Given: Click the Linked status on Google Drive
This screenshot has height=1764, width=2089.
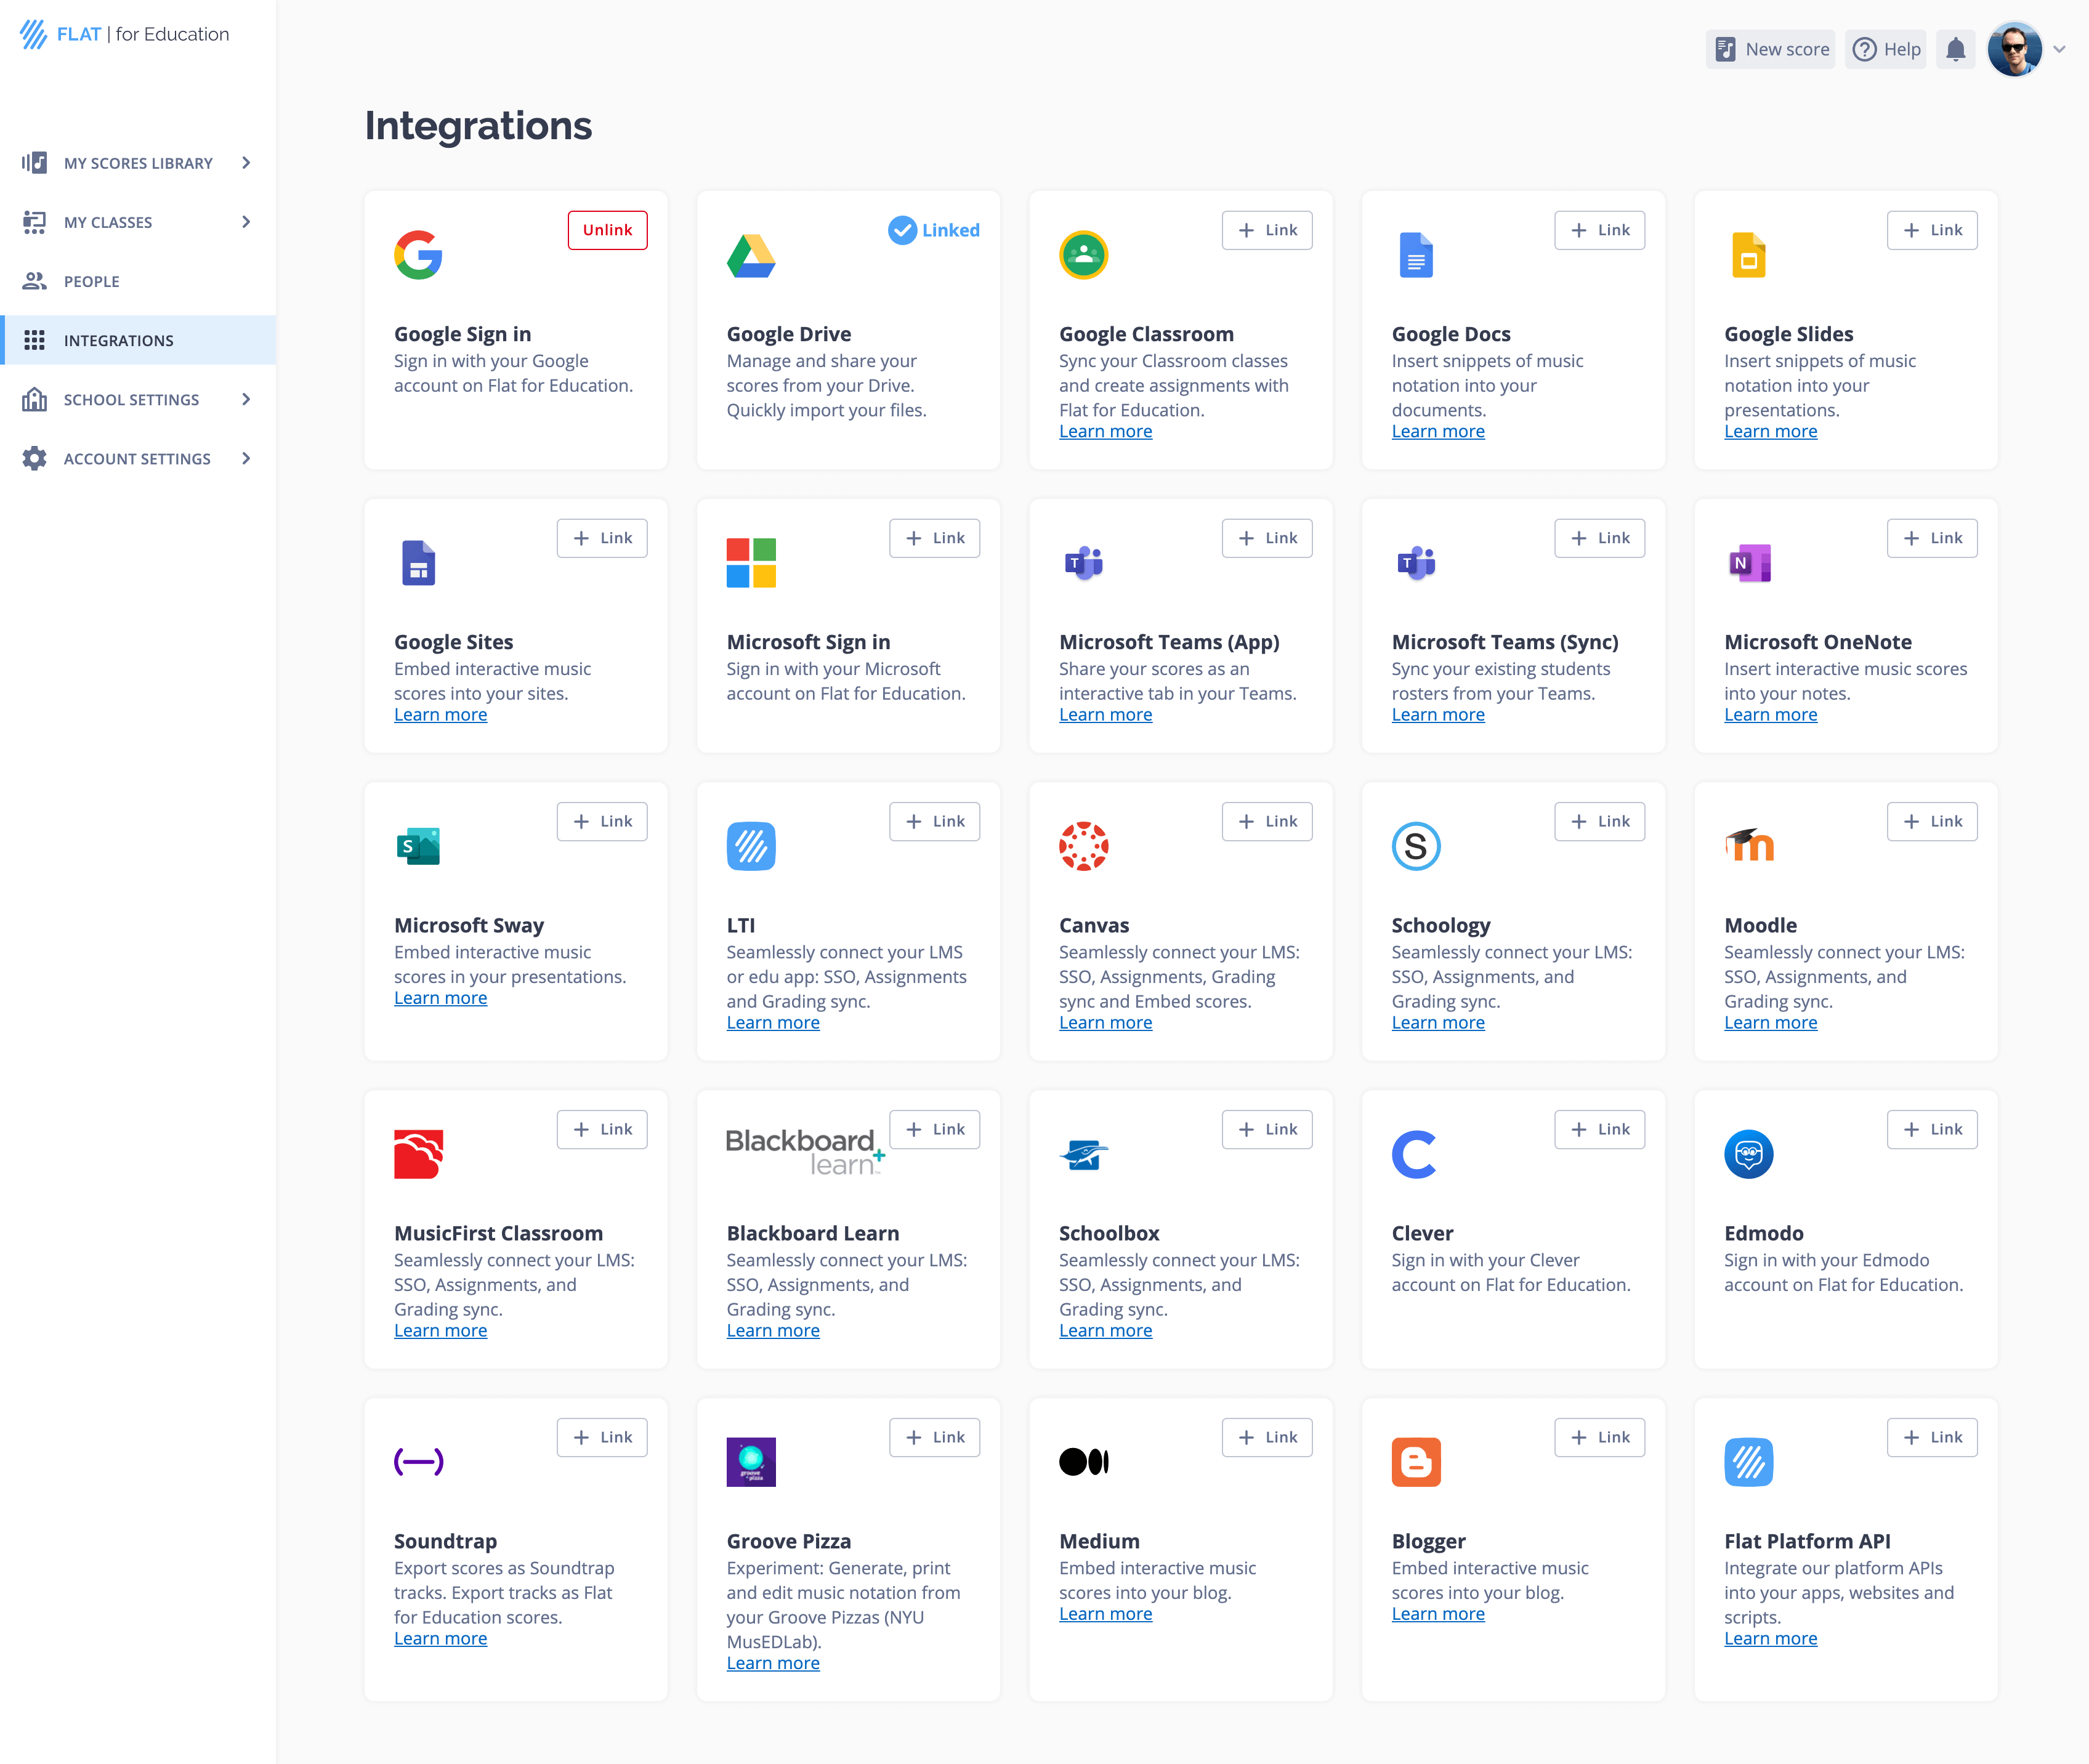Looking at the screenshot, I should pyautogui.click(x=933, y=230).
